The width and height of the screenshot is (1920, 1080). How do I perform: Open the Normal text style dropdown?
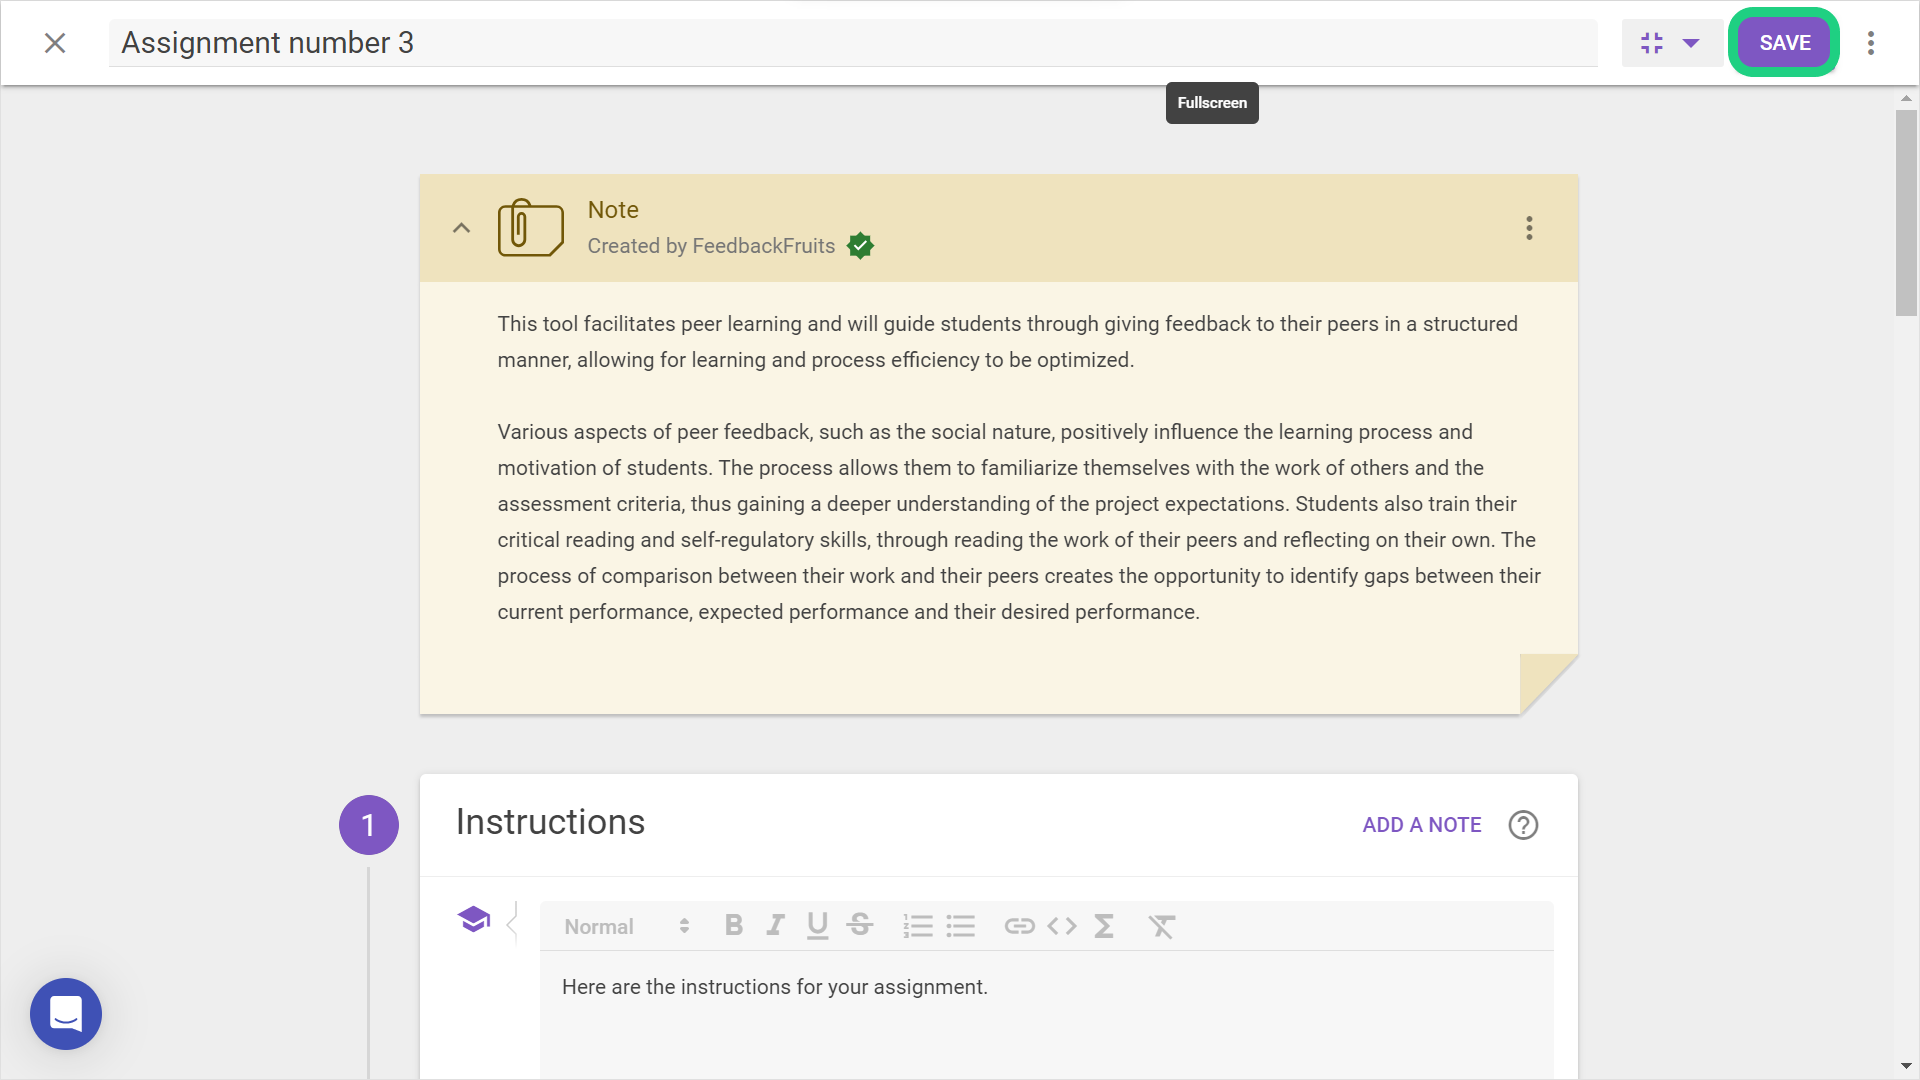pyautogui.click(x=627, y=926)
